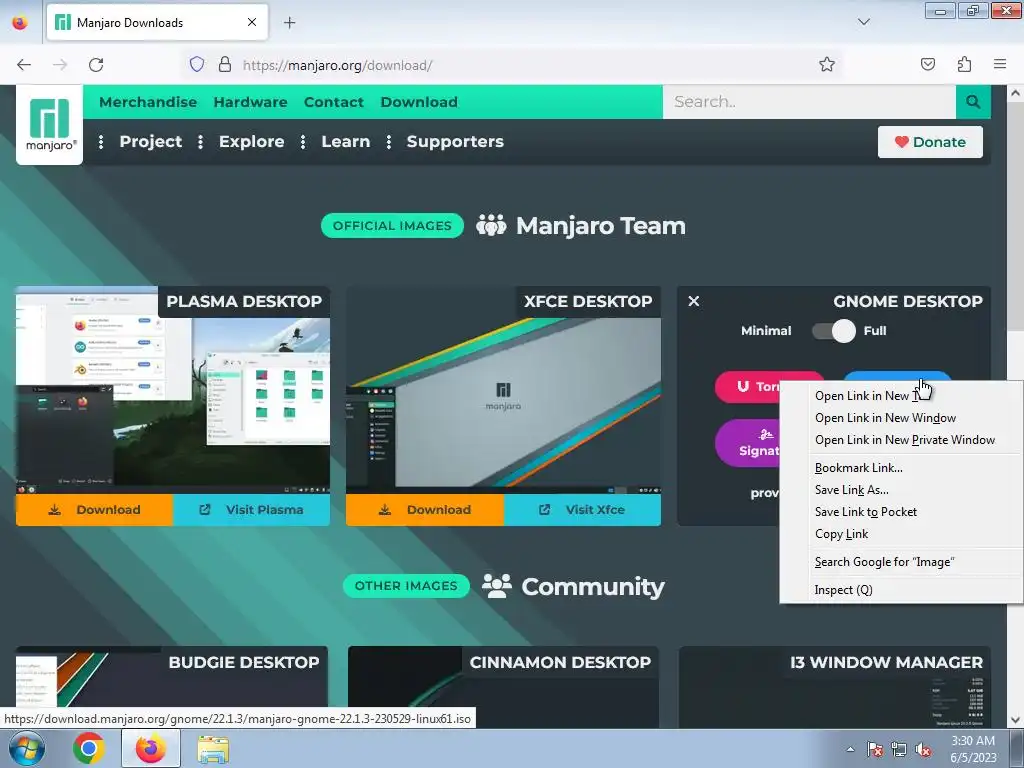The height and width of the screenshot is (768, 1024).
Task: Click the padlock site info icon
Action: coord(225,65)
